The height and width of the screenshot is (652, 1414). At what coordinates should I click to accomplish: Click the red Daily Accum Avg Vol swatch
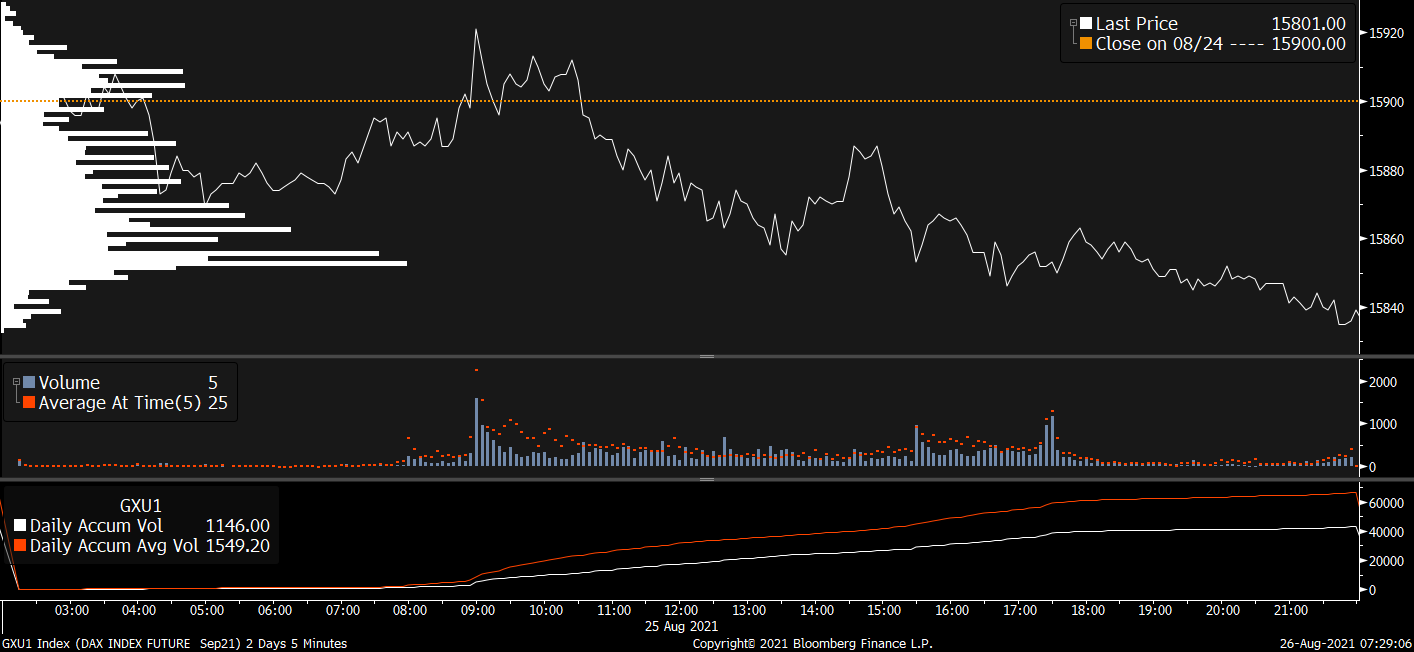click(20, 545)
